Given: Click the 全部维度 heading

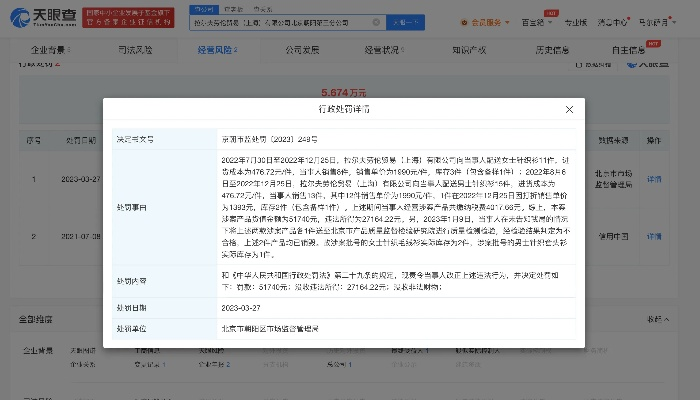Looking at the screenshot, I should click(35, 319).
